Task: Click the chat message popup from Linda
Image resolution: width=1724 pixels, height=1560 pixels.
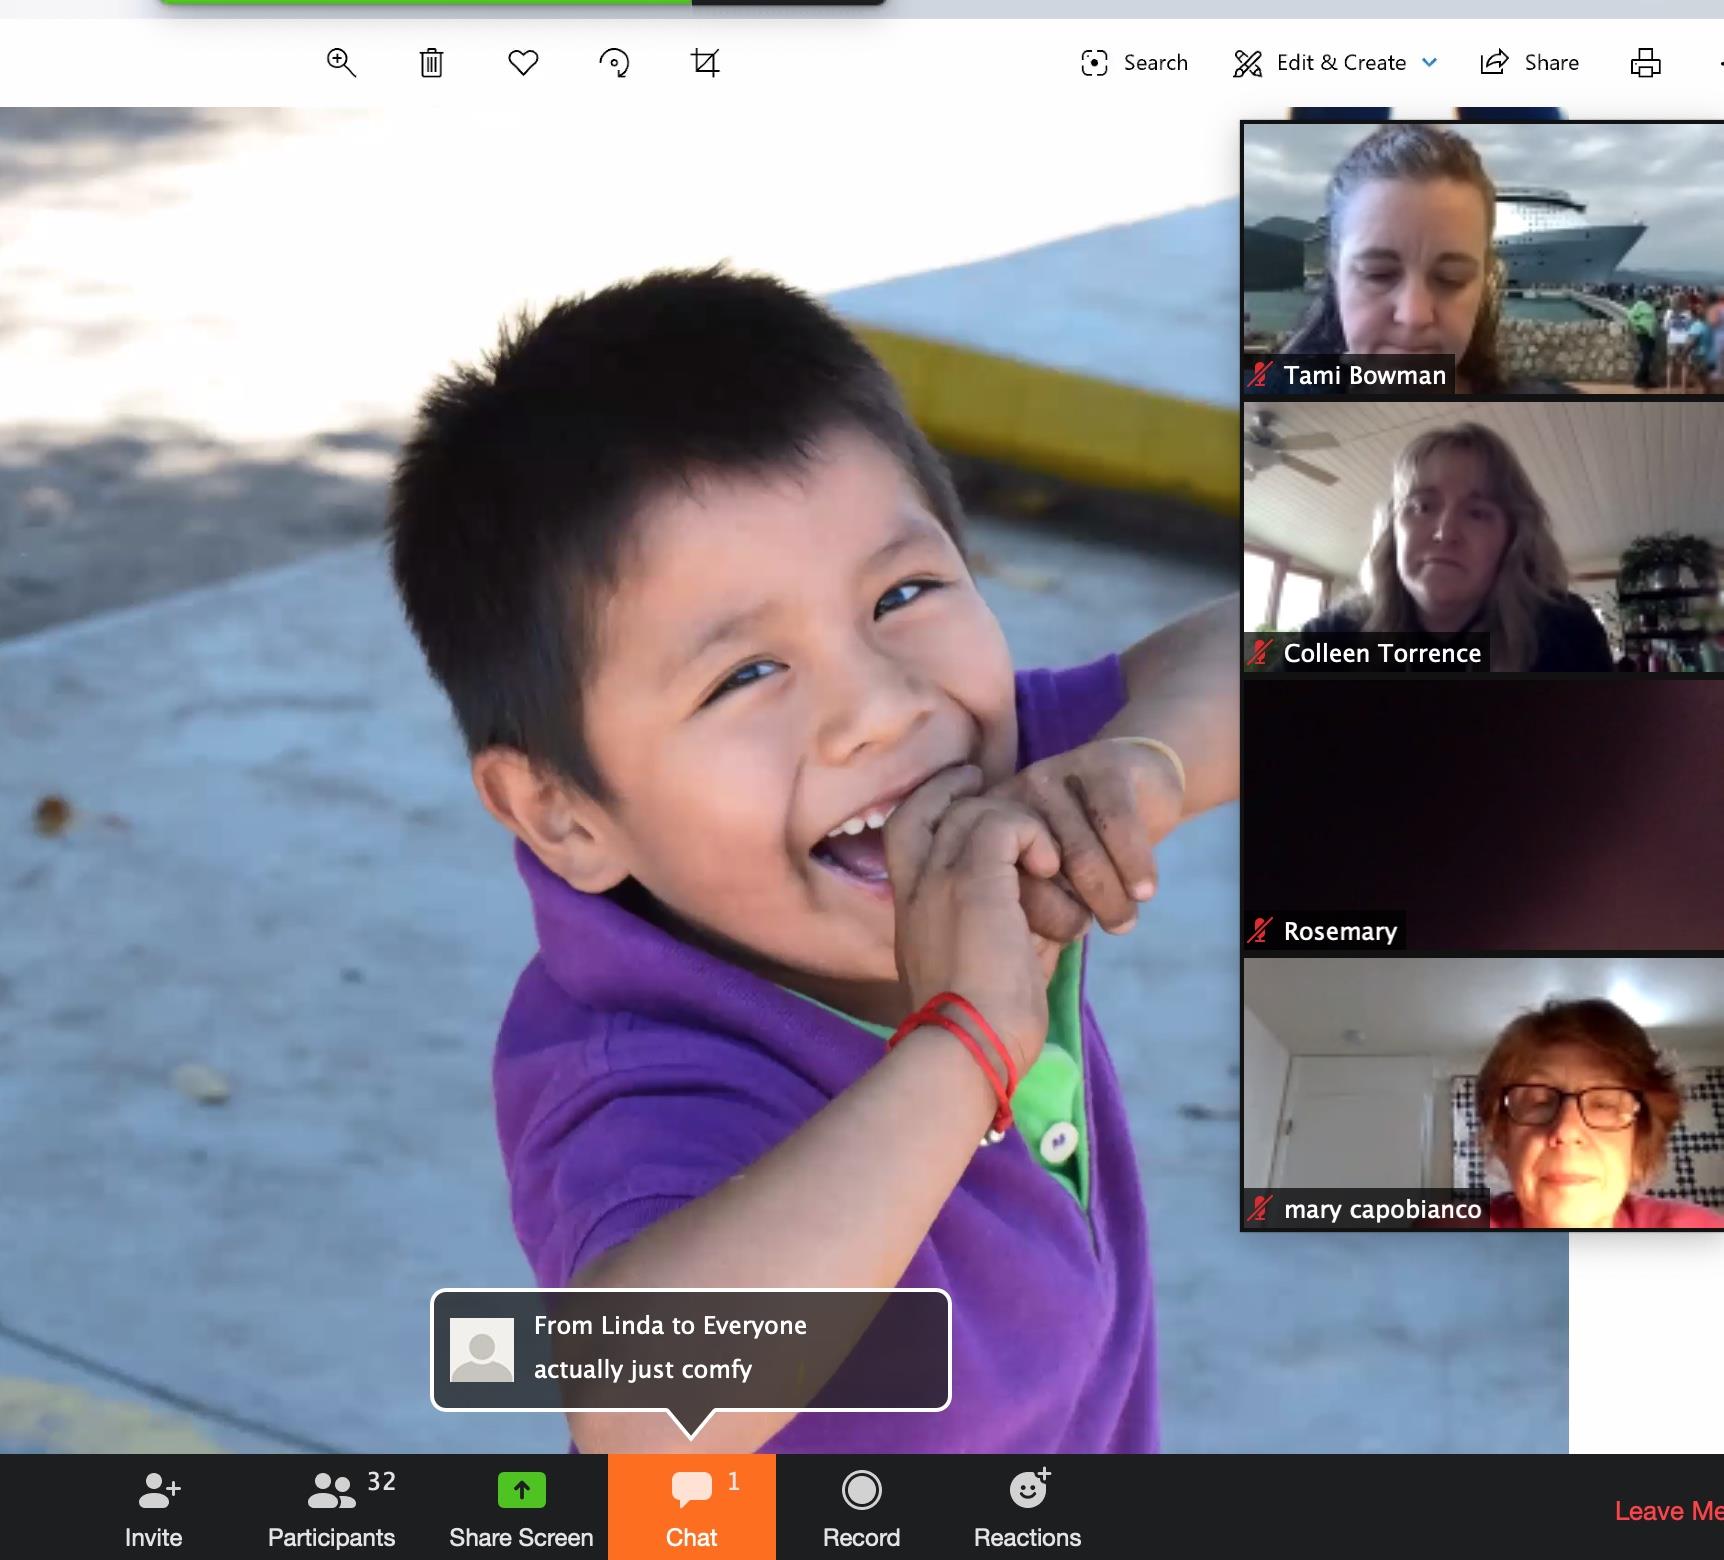Action: coord(690,1349)
